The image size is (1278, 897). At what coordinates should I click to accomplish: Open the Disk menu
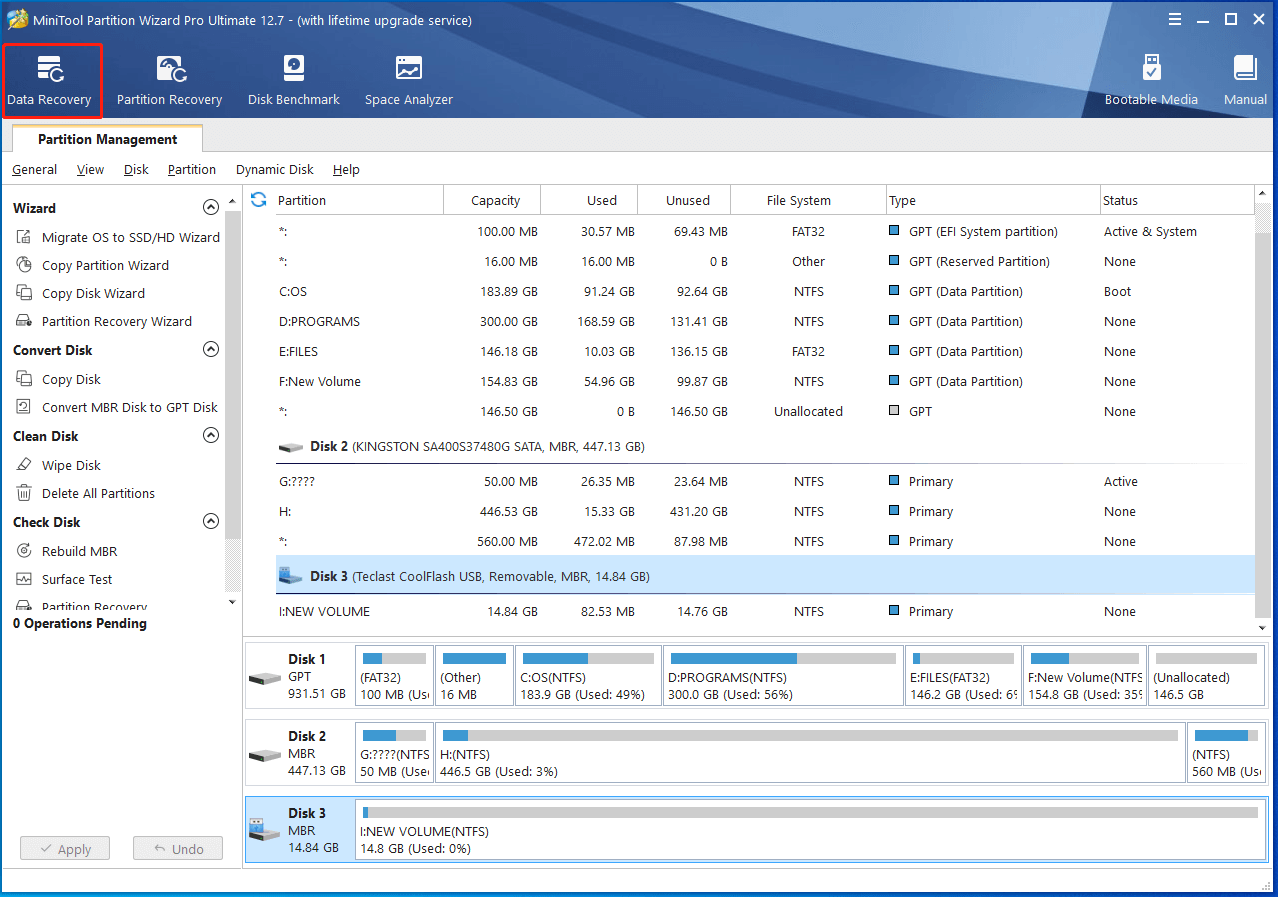pos(136,170)
